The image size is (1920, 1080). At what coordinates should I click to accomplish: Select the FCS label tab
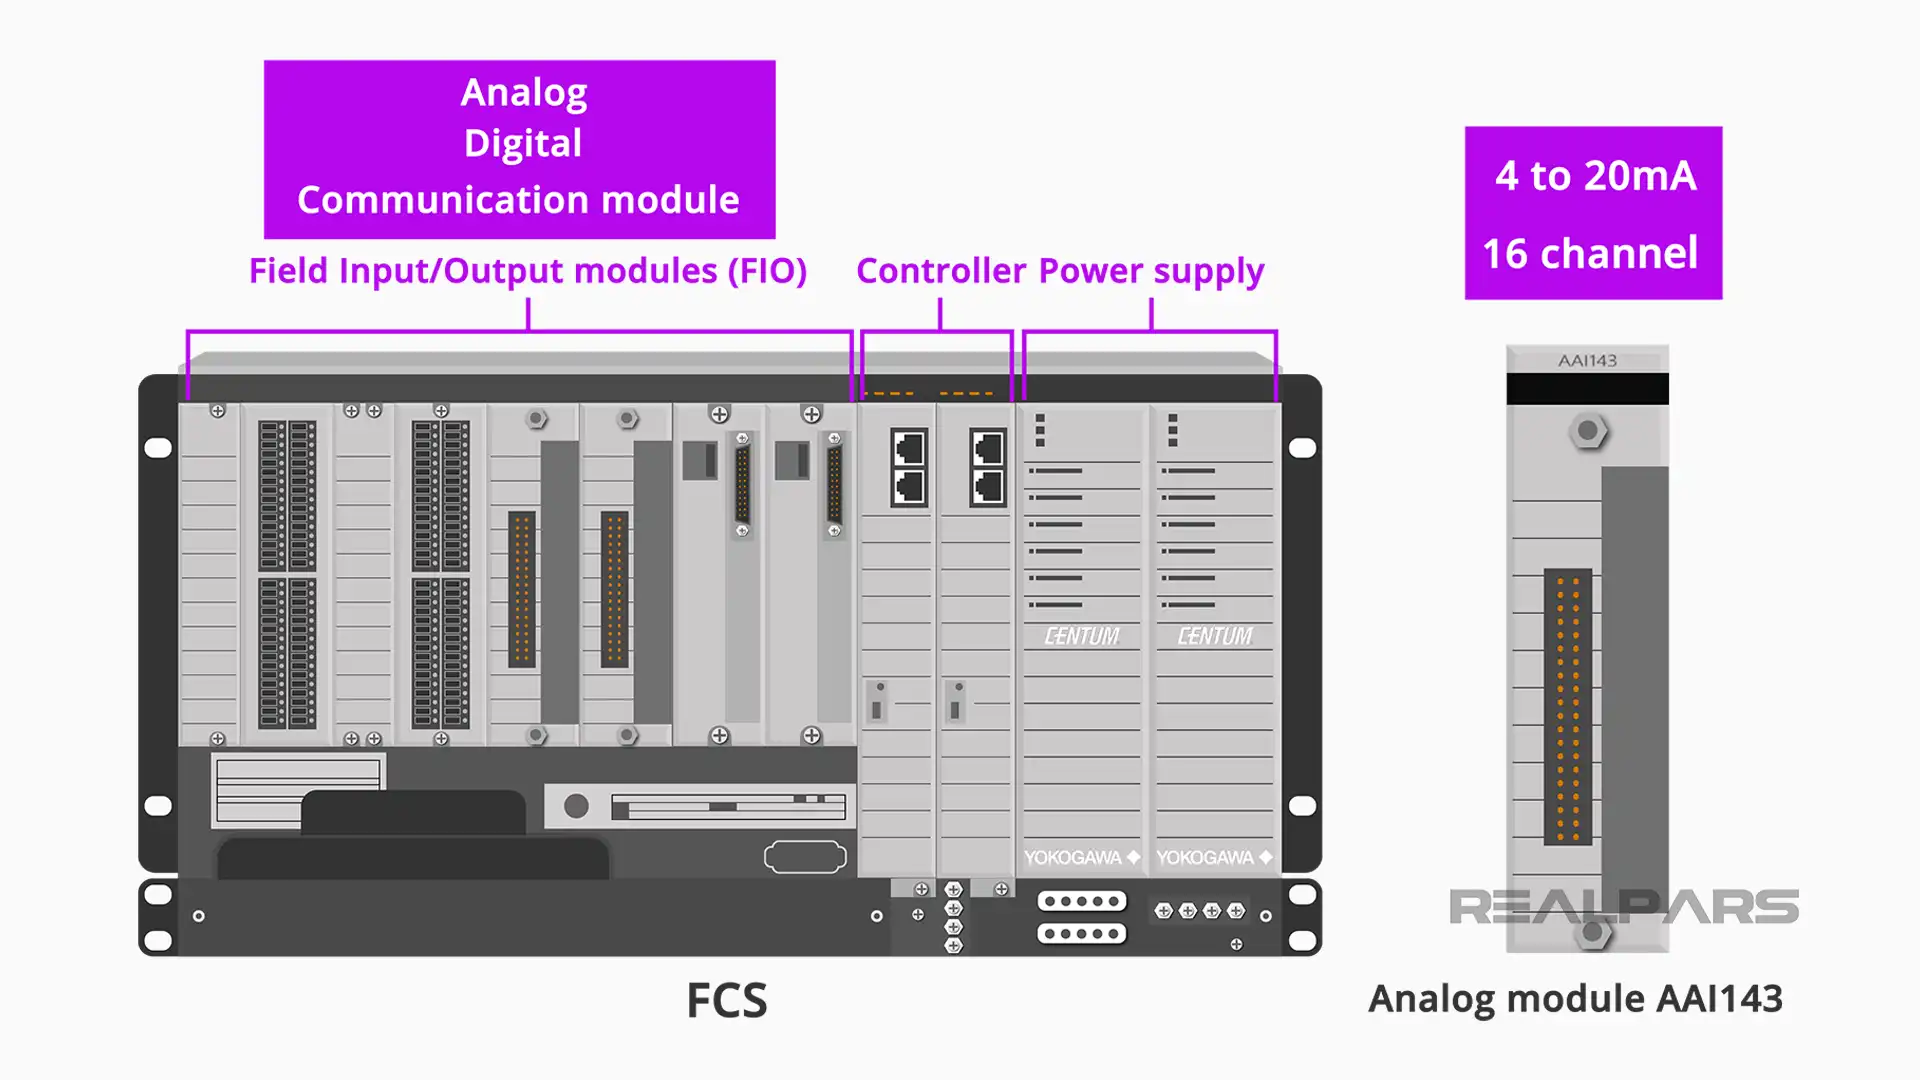(731, 998)
